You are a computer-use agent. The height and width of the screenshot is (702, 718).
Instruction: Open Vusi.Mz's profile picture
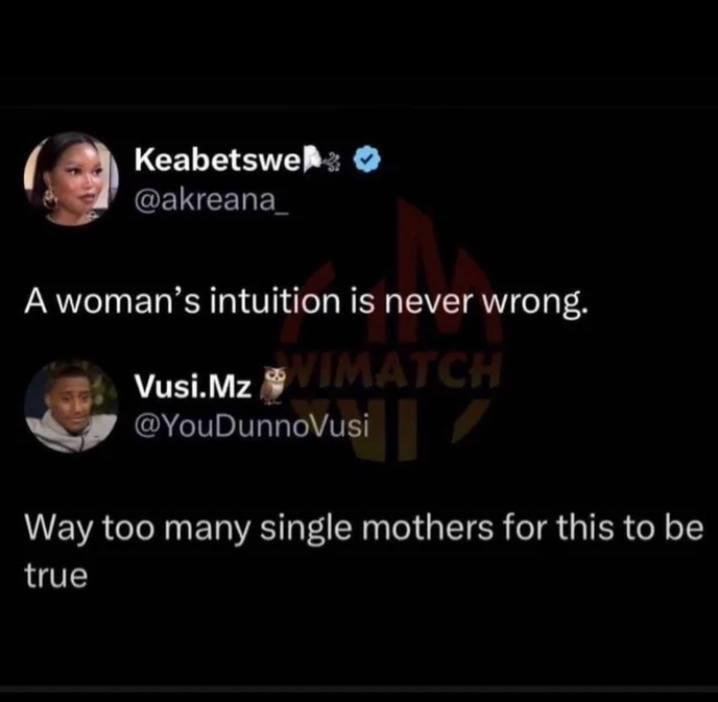[71, 407]
